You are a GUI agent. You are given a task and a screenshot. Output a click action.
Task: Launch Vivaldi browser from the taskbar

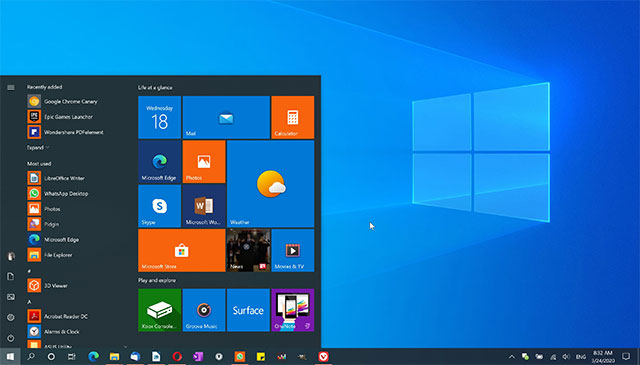coord(324,356)
